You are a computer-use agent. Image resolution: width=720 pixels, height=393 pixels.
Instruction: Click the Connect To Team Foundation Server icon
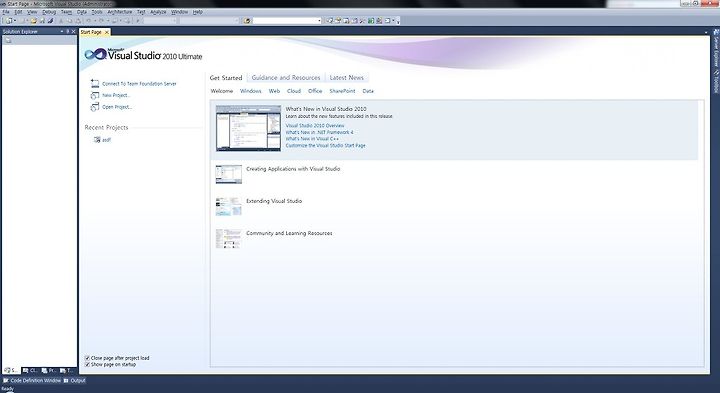coord(95,83)
